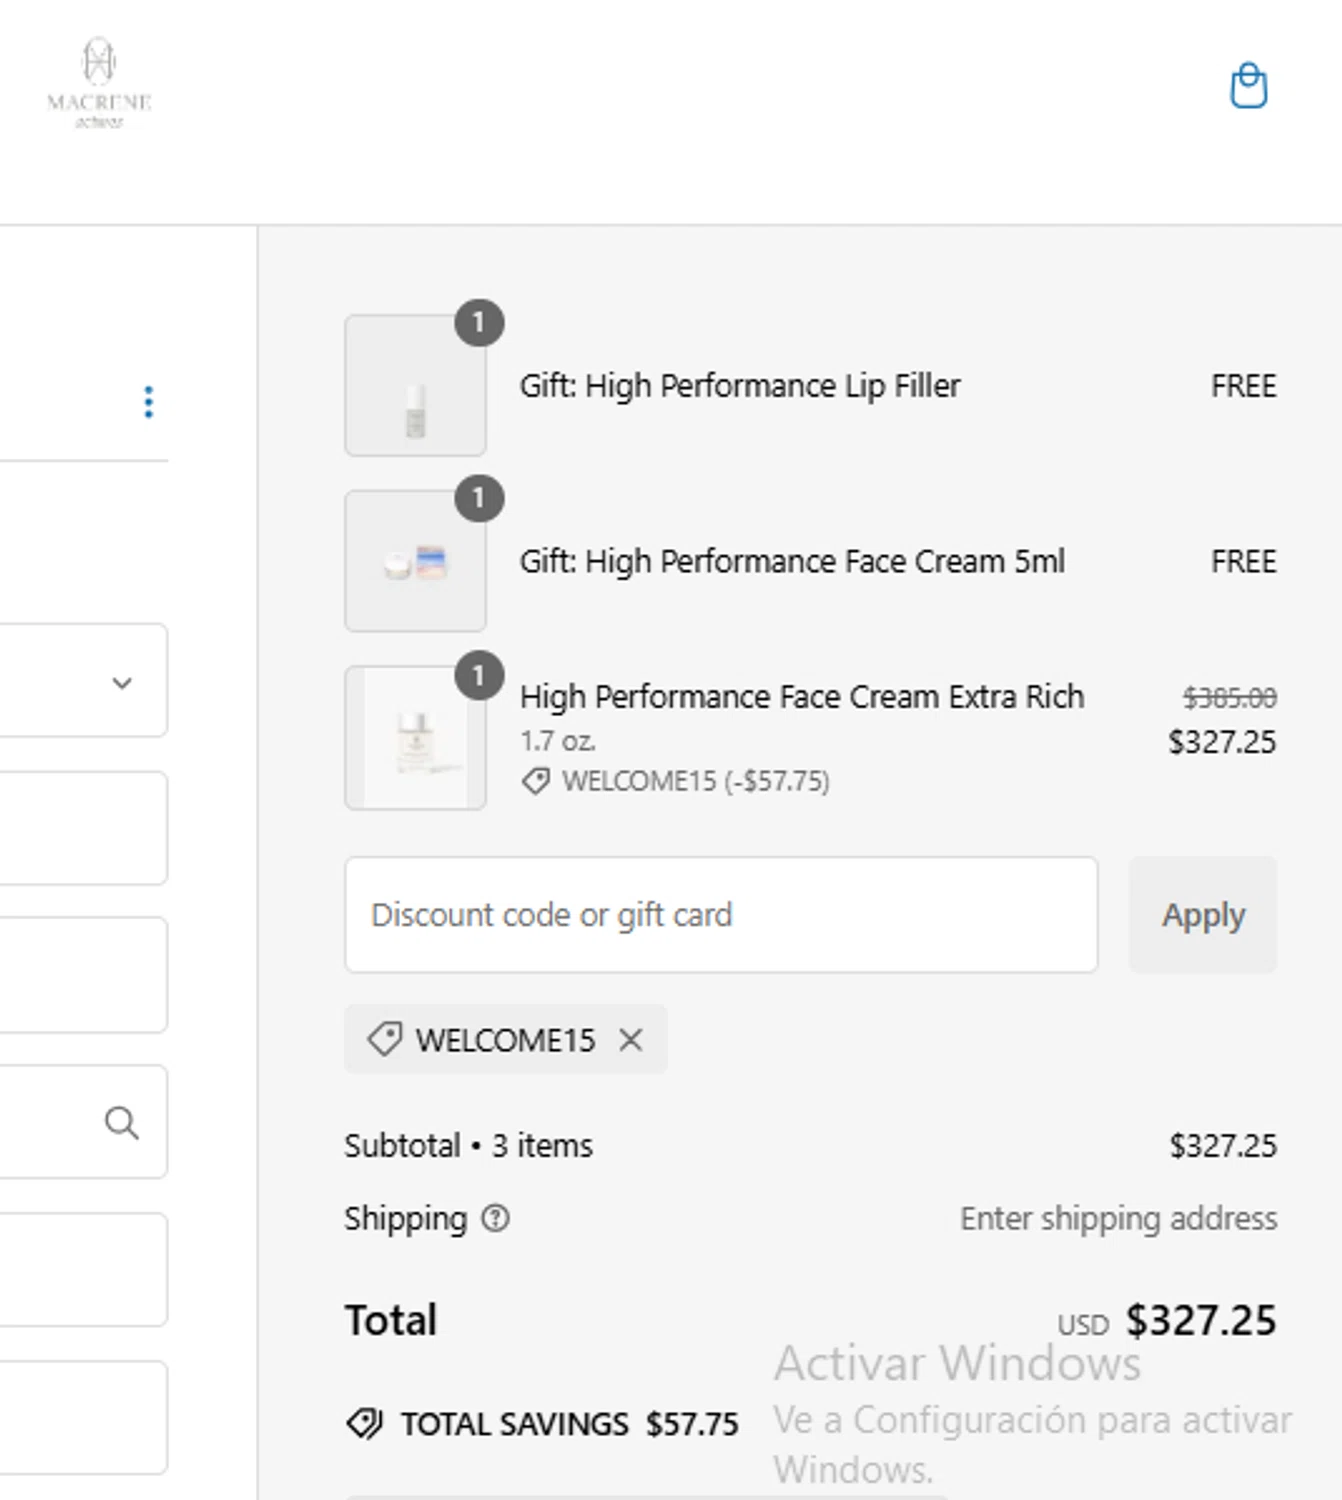1342x1500 pixels.
Task: Open the shopping bag cart icon
Action: coord(1248,86)
